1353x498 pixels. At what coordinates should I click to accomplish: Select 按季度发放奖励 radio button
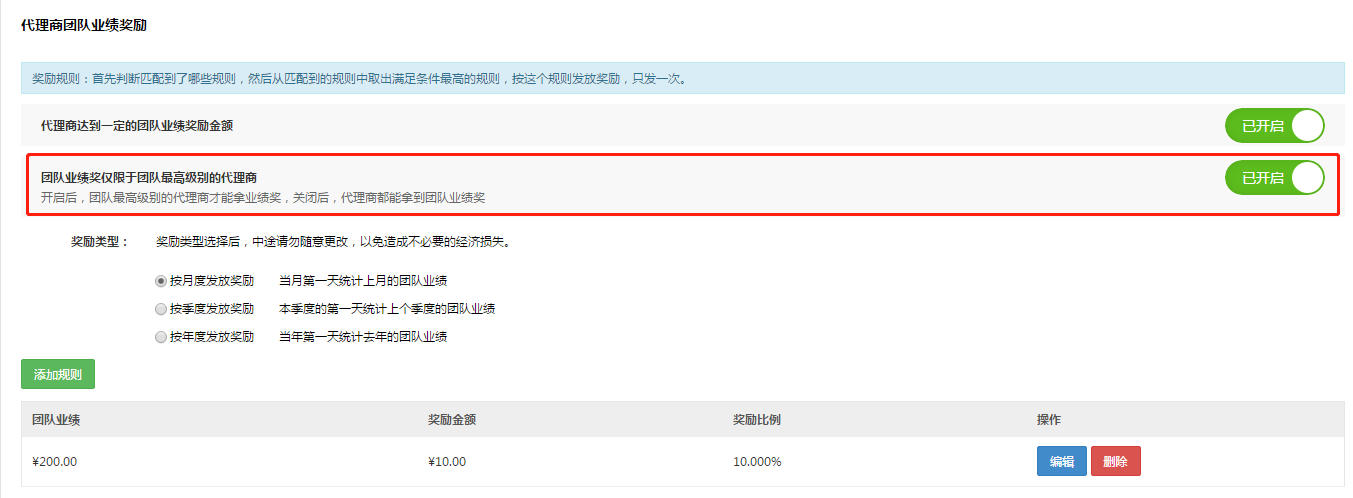click(161, 309)
